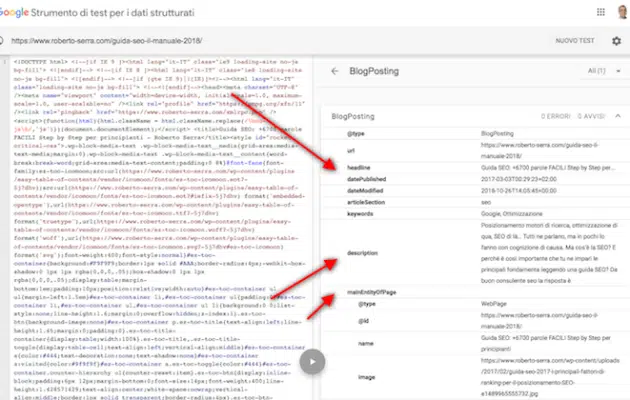This screenshot has height=400, width=630.
Task: Click the Google logo
Action: click(14, 12)
